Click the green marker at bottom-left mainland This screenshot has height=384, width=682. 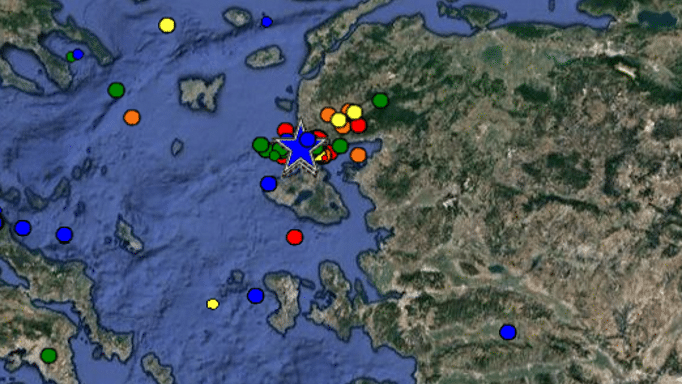coord(49,355)
